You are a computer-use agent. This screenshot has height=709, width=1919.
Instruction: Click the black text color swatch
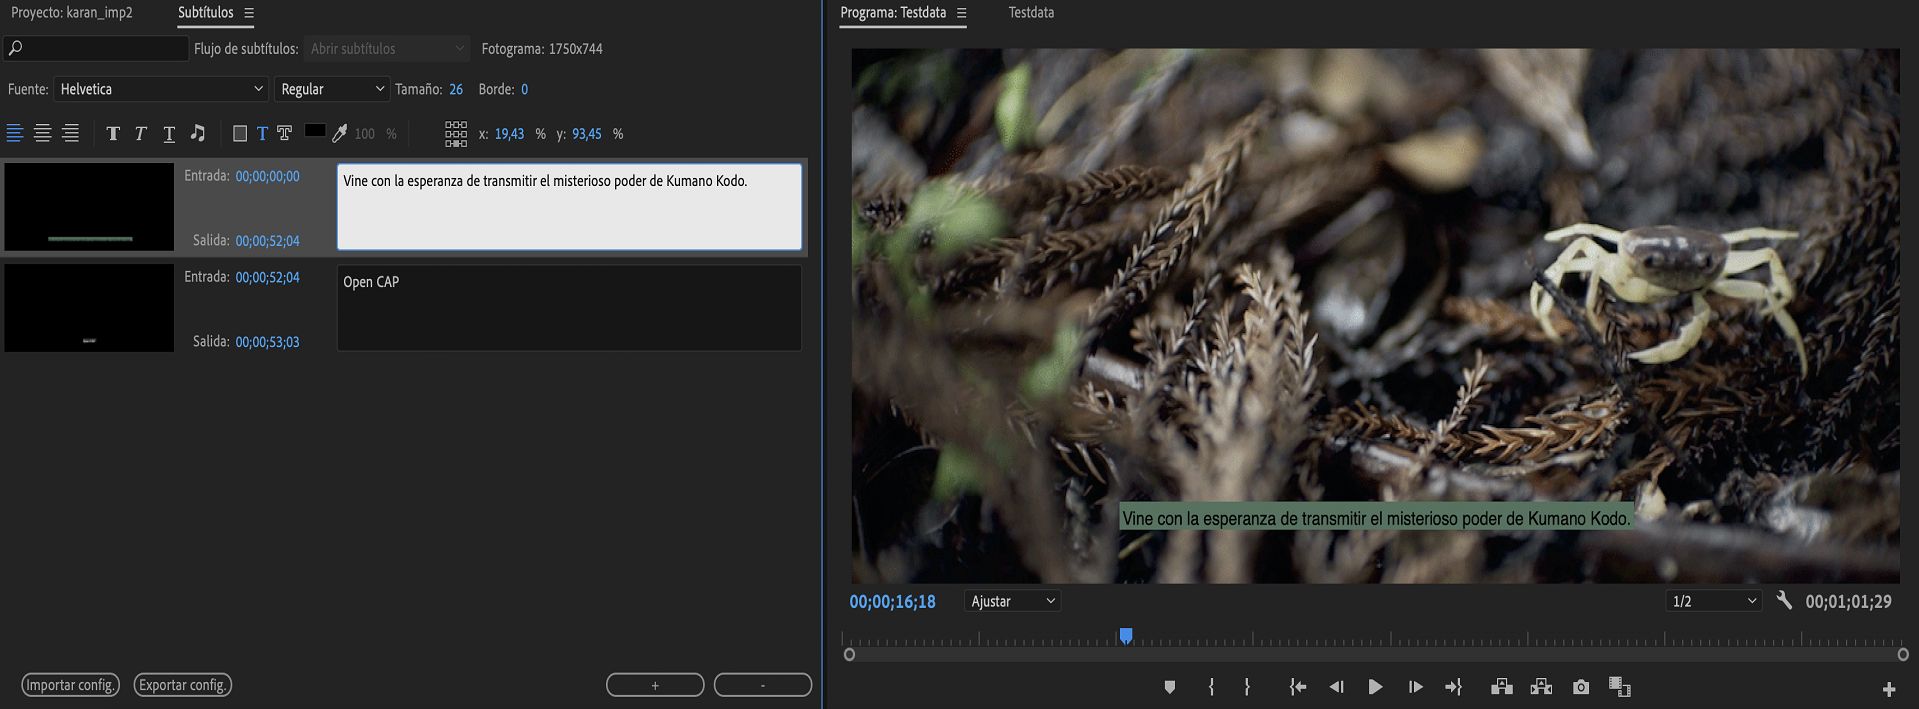click(315, 131)
